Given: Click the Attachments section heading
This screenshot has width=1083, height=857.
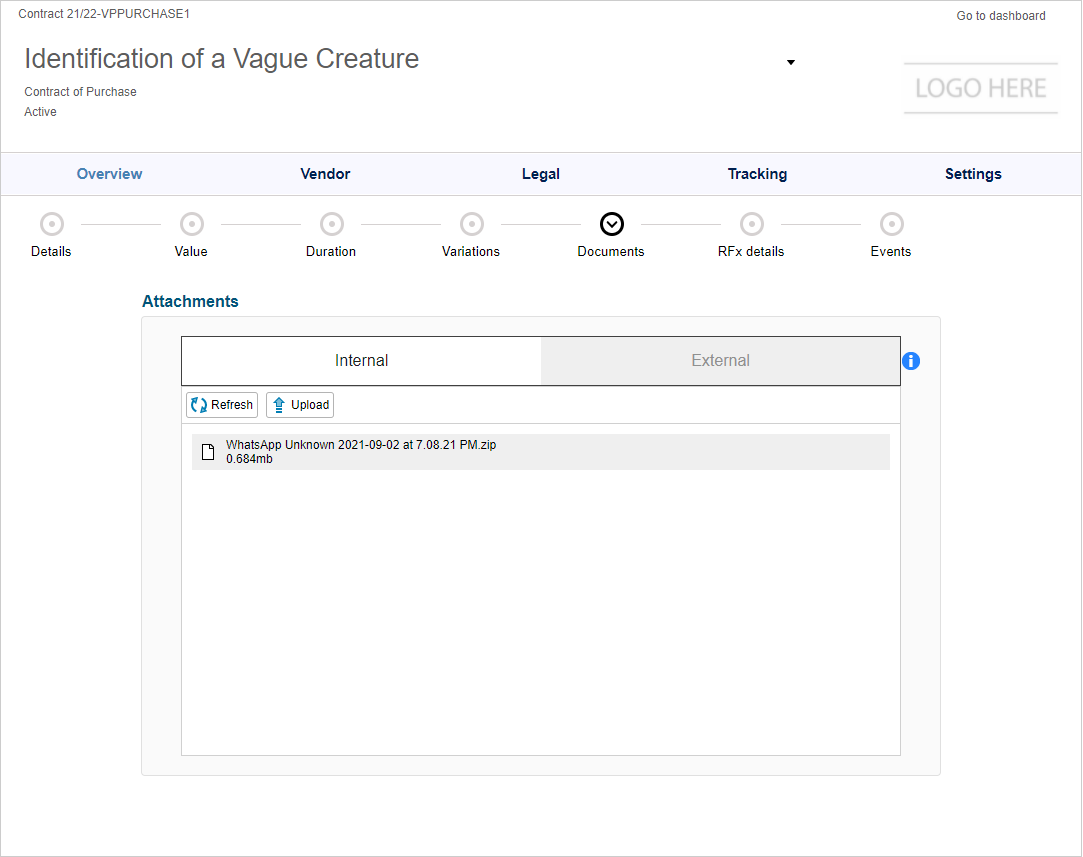Looking at the screenshot, I should click(x=190, y=301).
